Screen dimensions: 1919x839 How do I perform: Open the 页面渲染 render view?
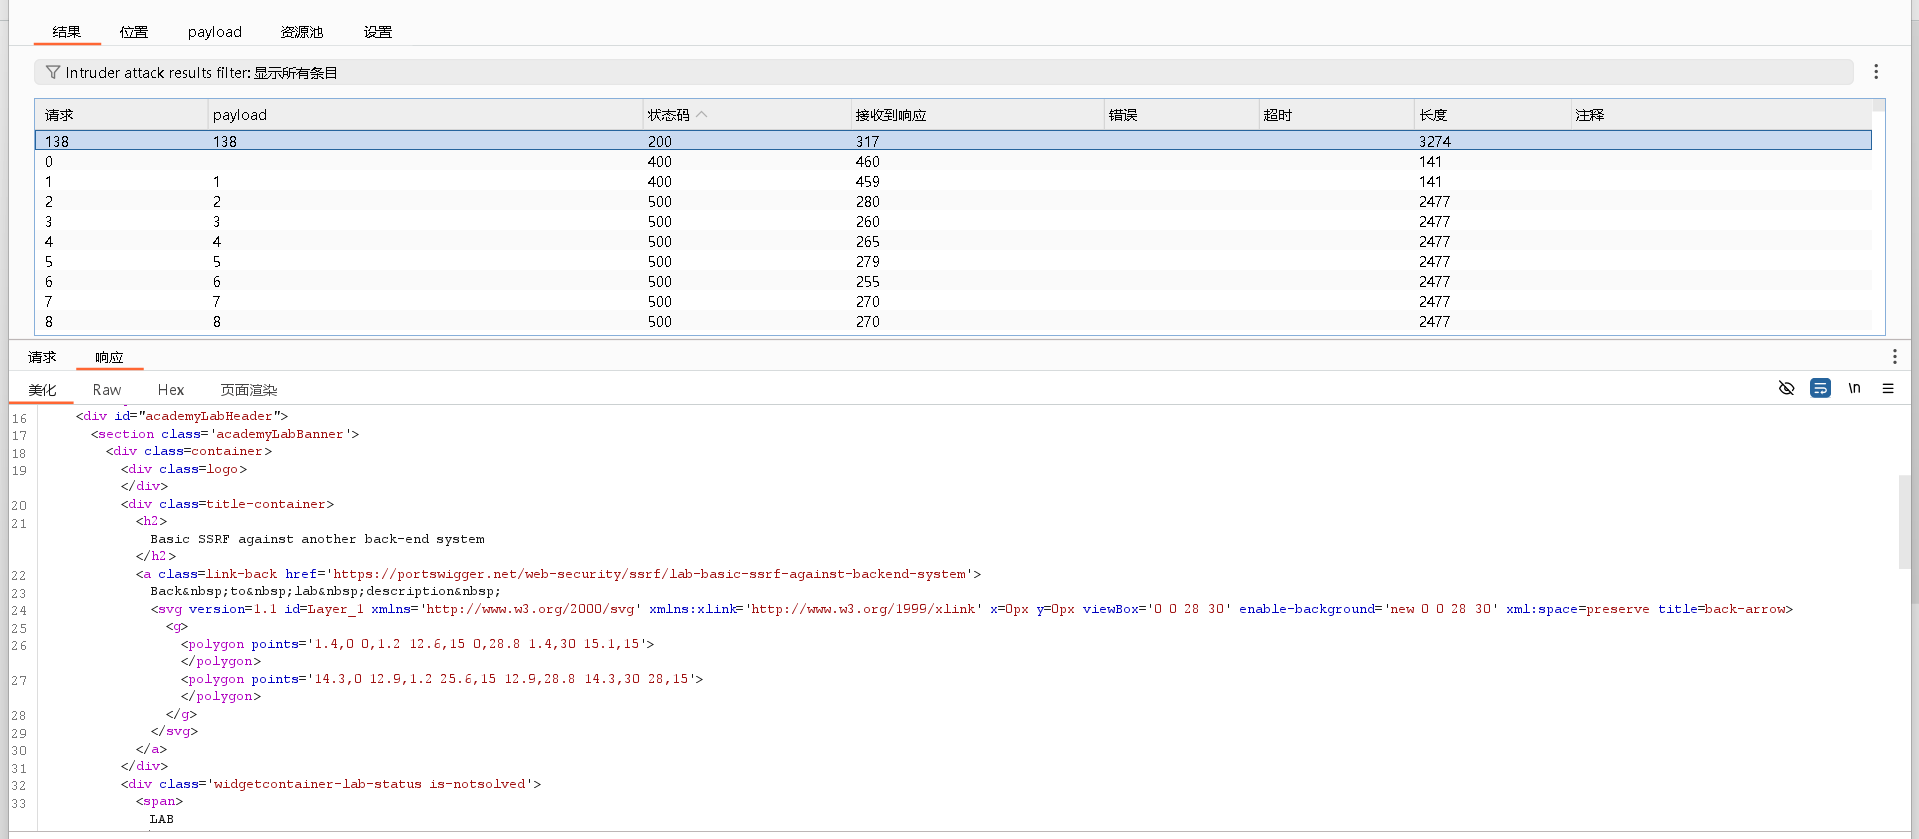click(x=249, y=390)
